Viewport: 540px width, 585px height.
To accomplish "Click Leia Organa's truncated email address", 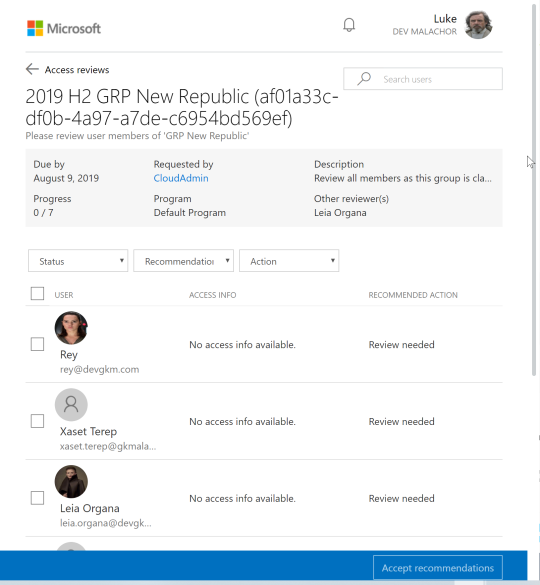I will [x=106, y=523].
